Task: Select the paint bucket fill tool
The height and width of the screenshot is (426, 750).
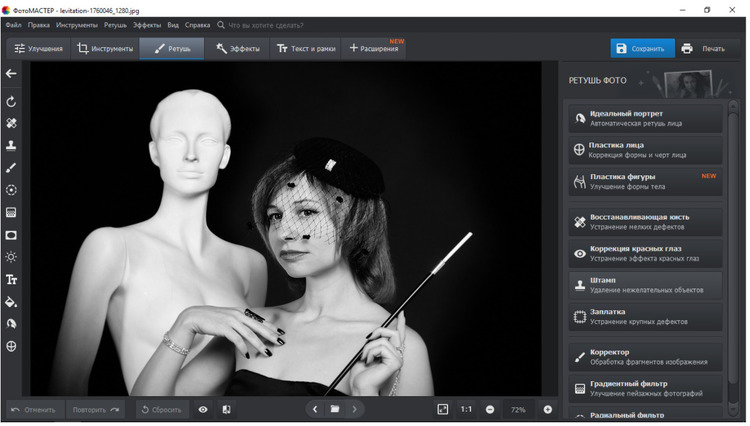Action: point(11,302)
